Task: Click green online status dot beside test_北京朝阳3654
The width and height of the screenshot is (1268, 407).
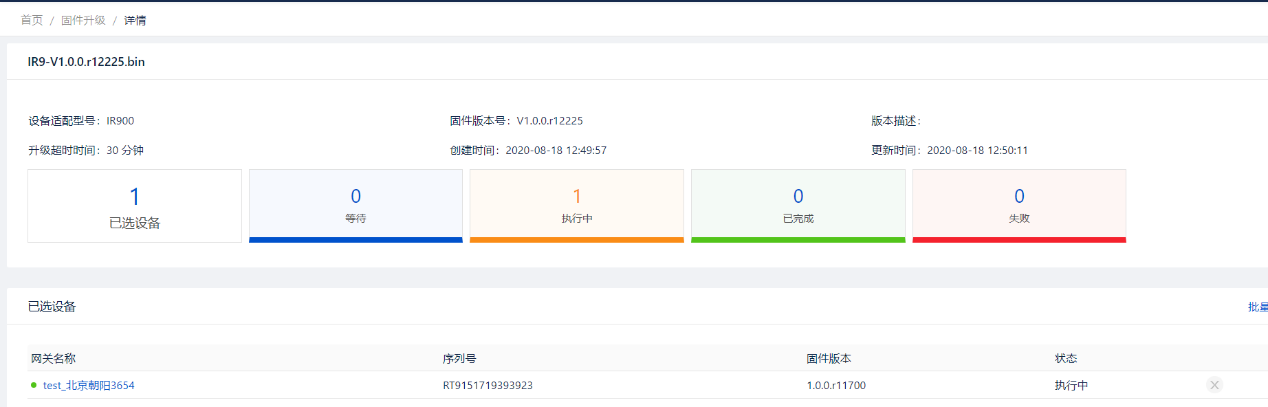Action: (x=34, y=385)
